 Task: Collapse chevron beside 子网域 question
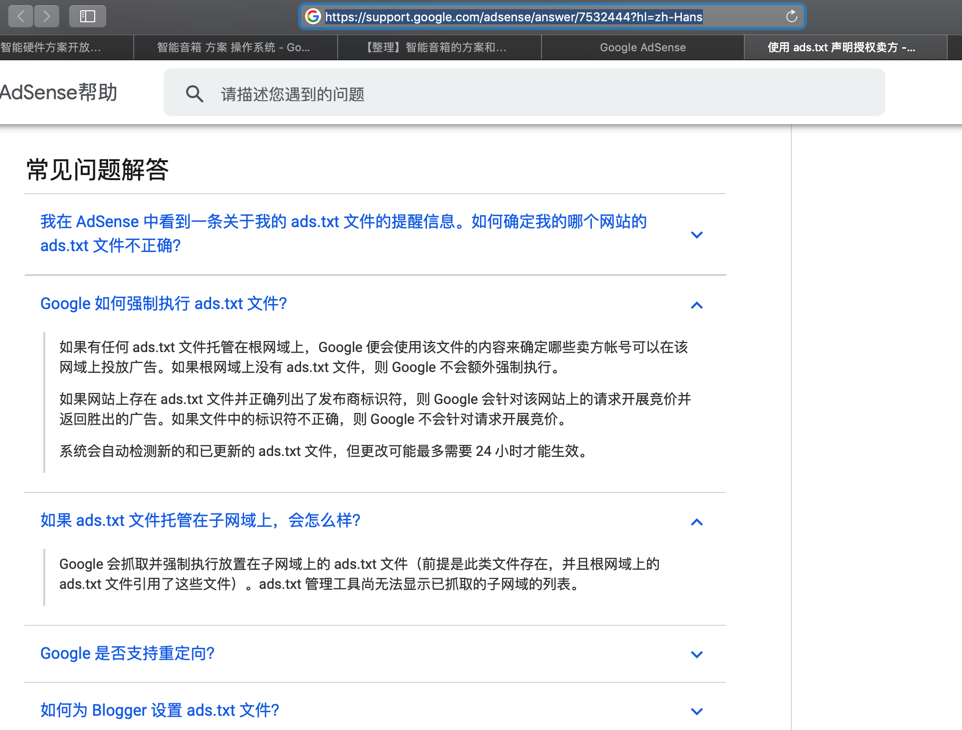tap(696, 522)
